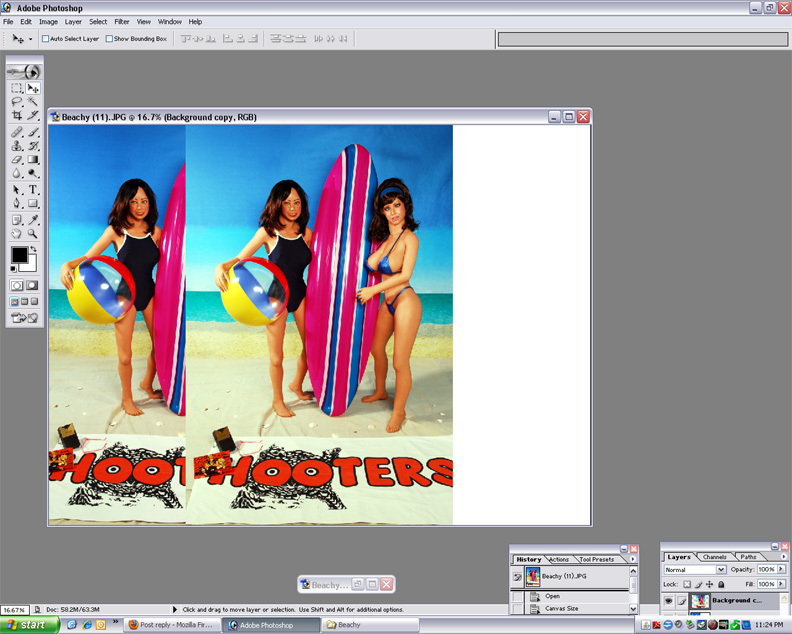This screenshot has height=634, width=792.
Task: Select the Rectangular Marquee tool
Action: [x=17, y=88]
